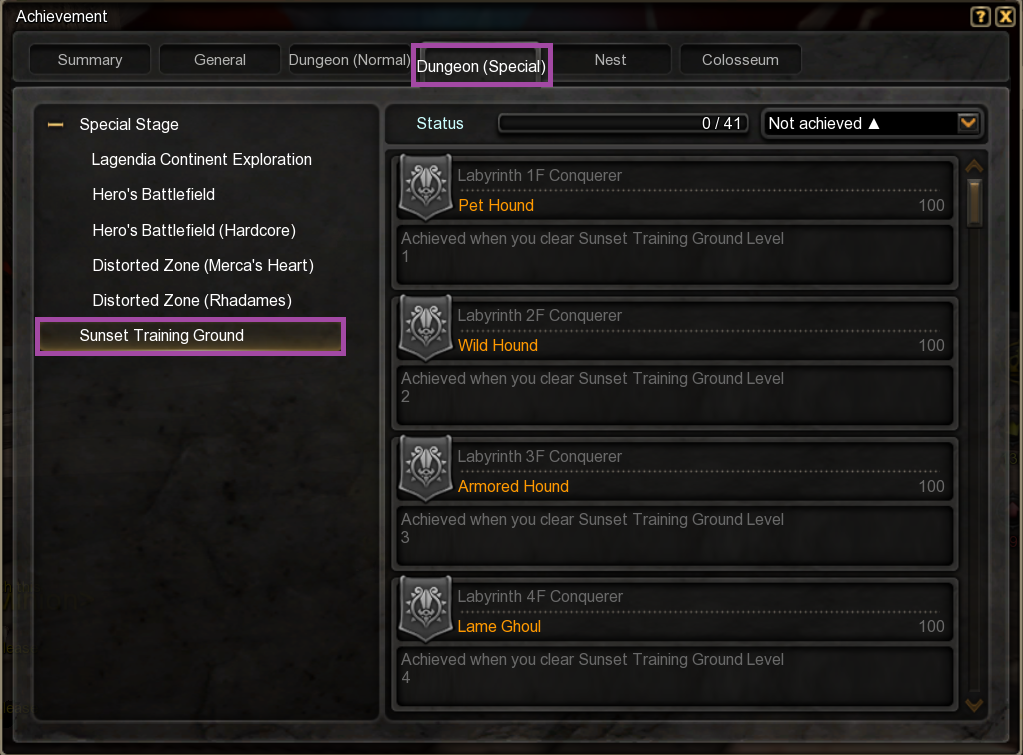This screenshot has height=755, width=1023.
Task: Click the Labyrinth 1F Conquerer badge icon
Action: tap(425, 187)
